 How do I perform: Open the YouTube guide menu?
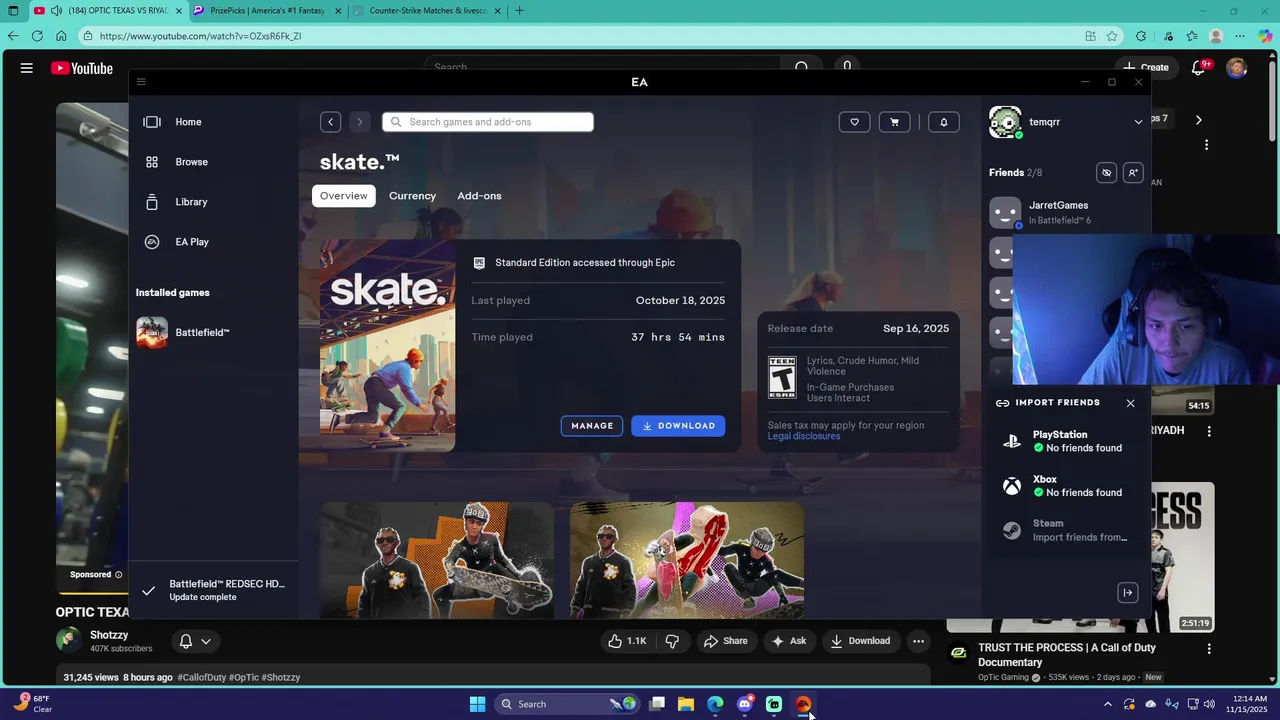point(27,68)
